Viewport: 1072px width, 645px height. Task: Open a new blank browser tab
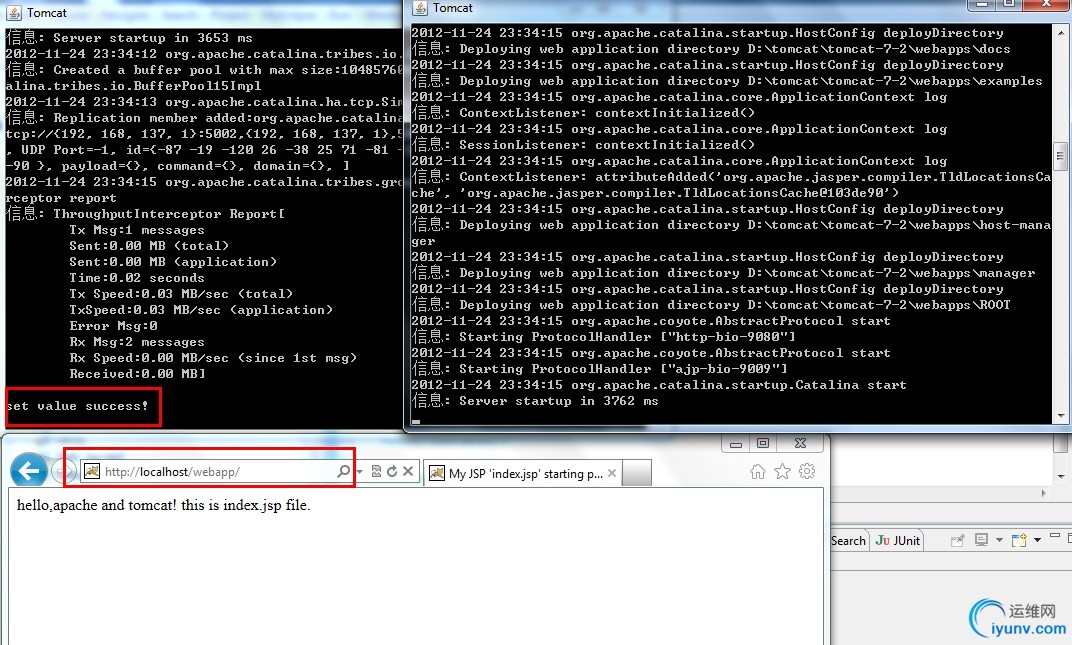pyautogui.click(x=636, y=473)
